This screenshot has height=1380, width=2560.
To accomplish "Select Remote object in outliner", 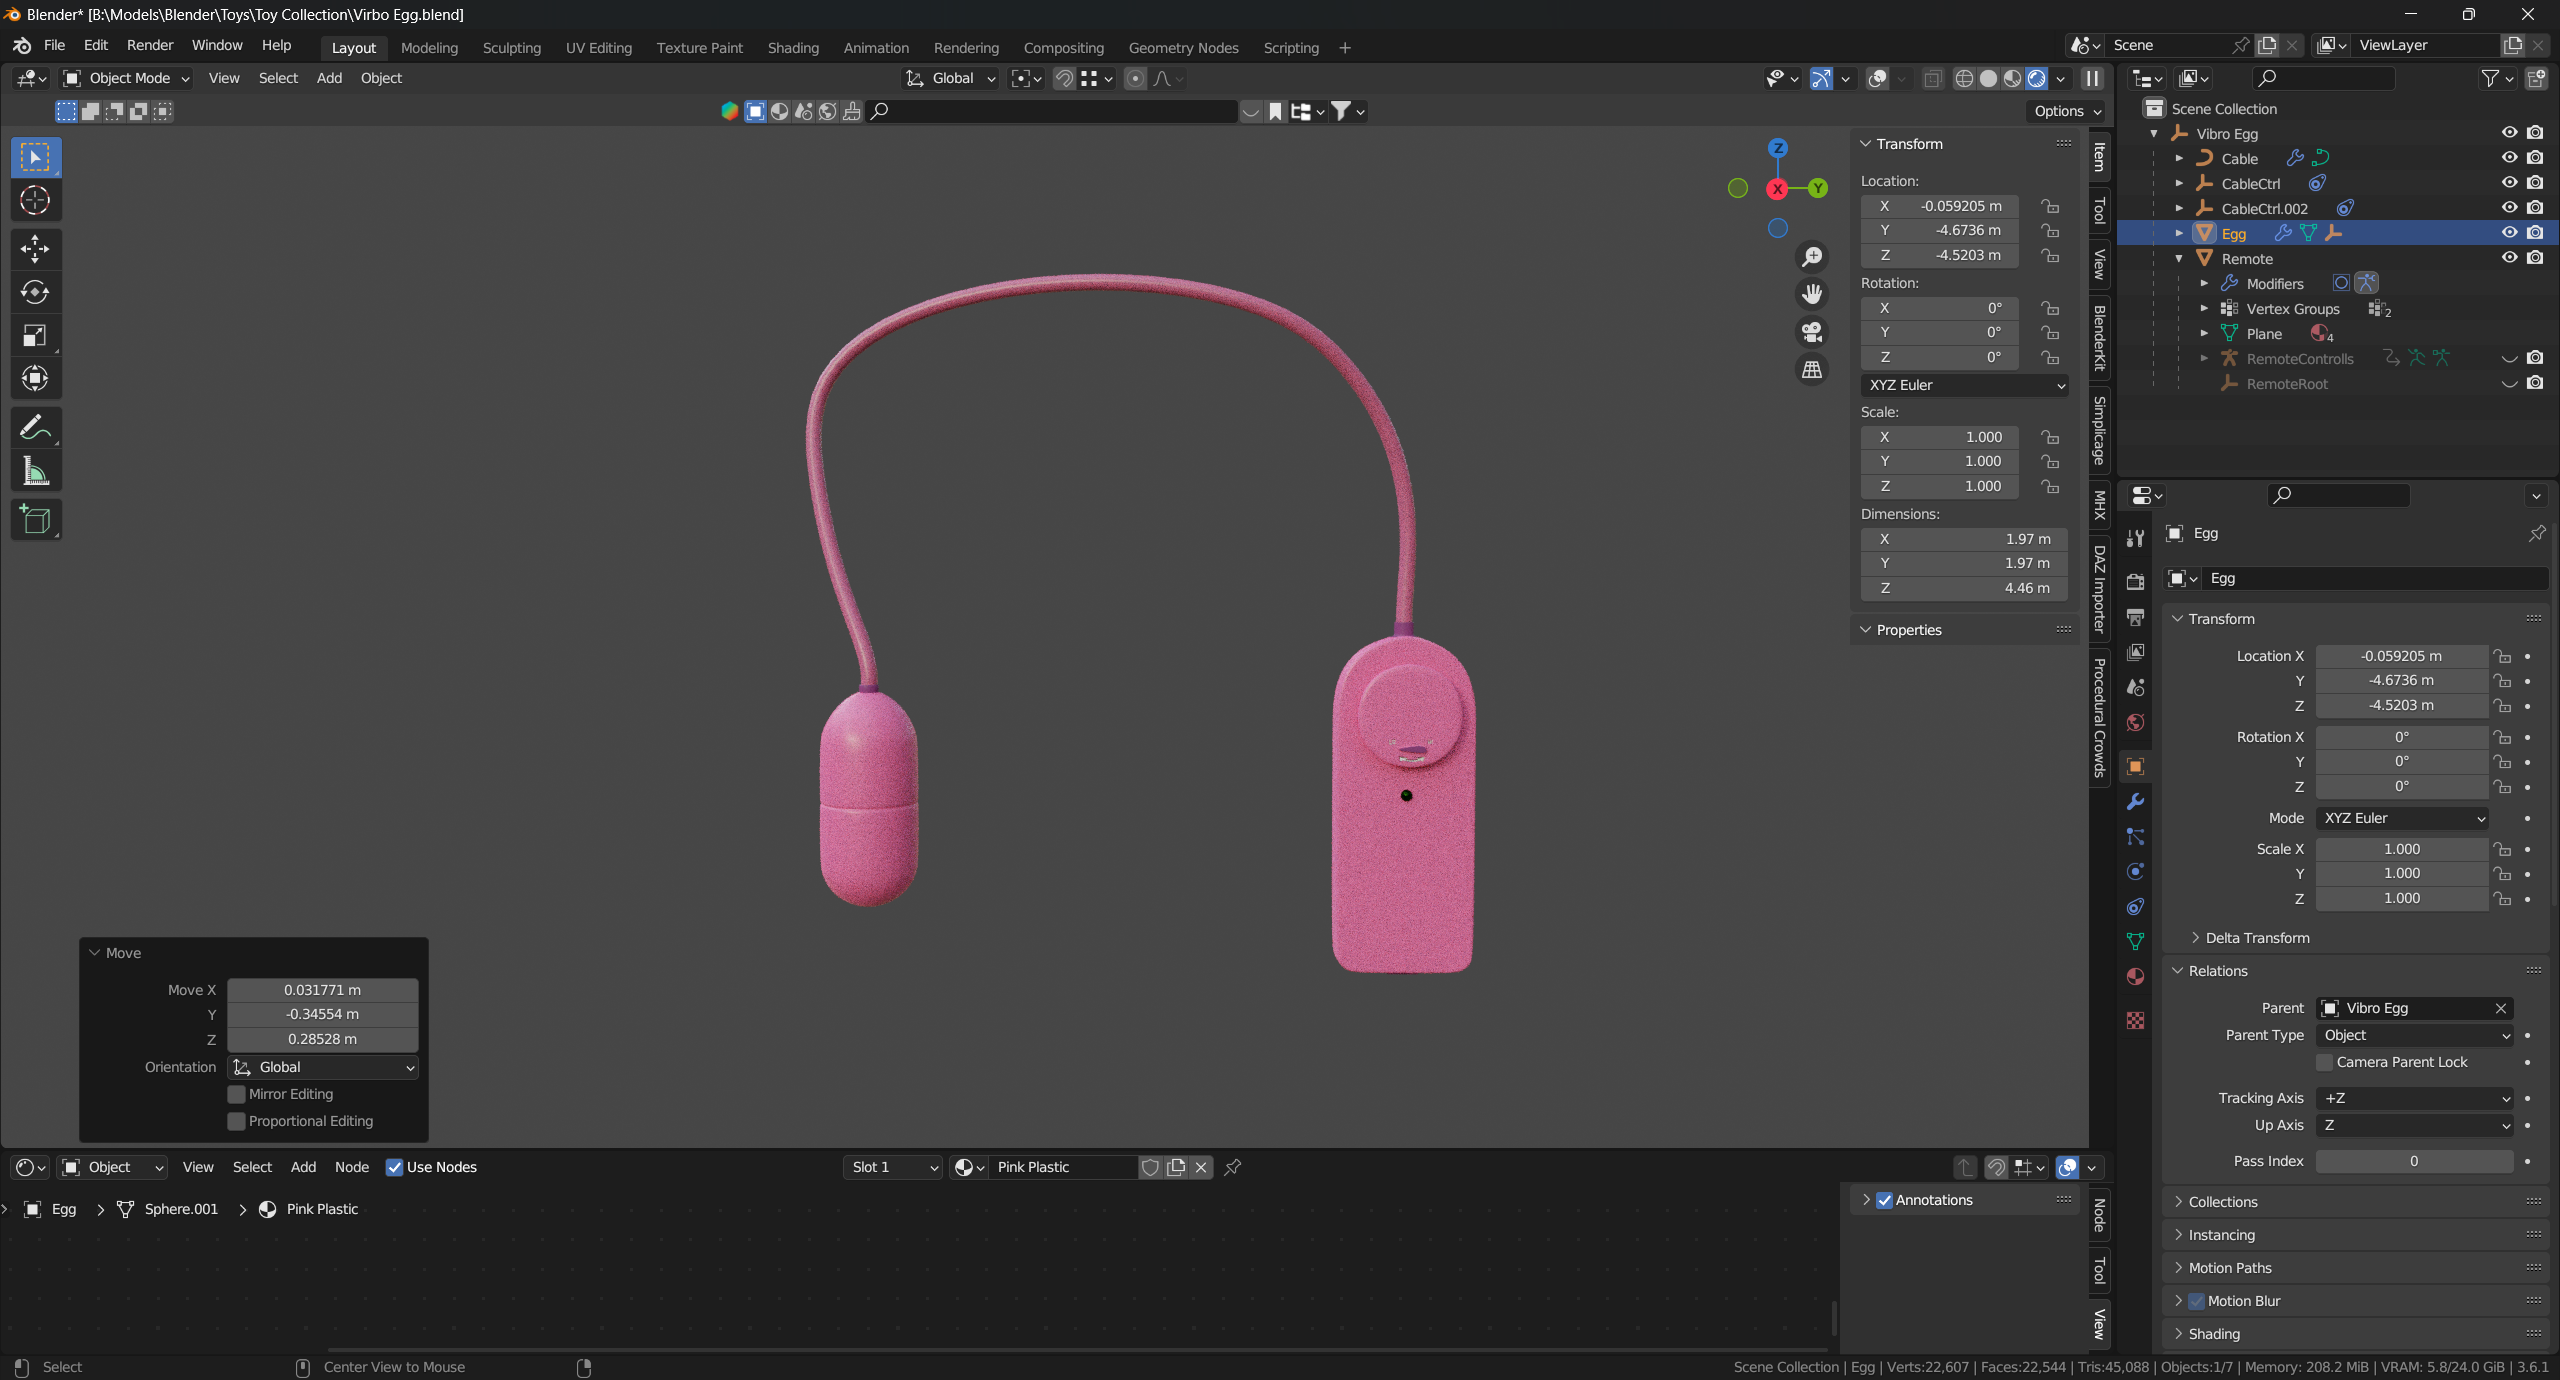I will click(2246, 258).
